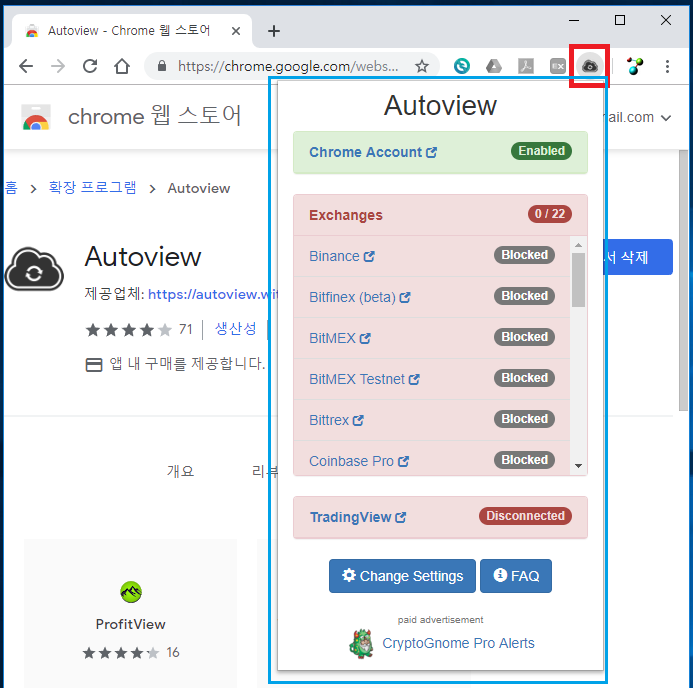Click the Chrome address bar URL
Viewport: 693px width, 689px height.
click(288, 66)
